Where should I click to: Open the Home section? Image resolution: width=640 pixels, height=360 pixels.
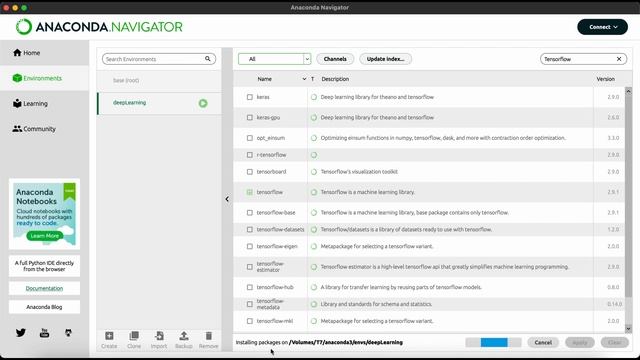tap(27, 53)
